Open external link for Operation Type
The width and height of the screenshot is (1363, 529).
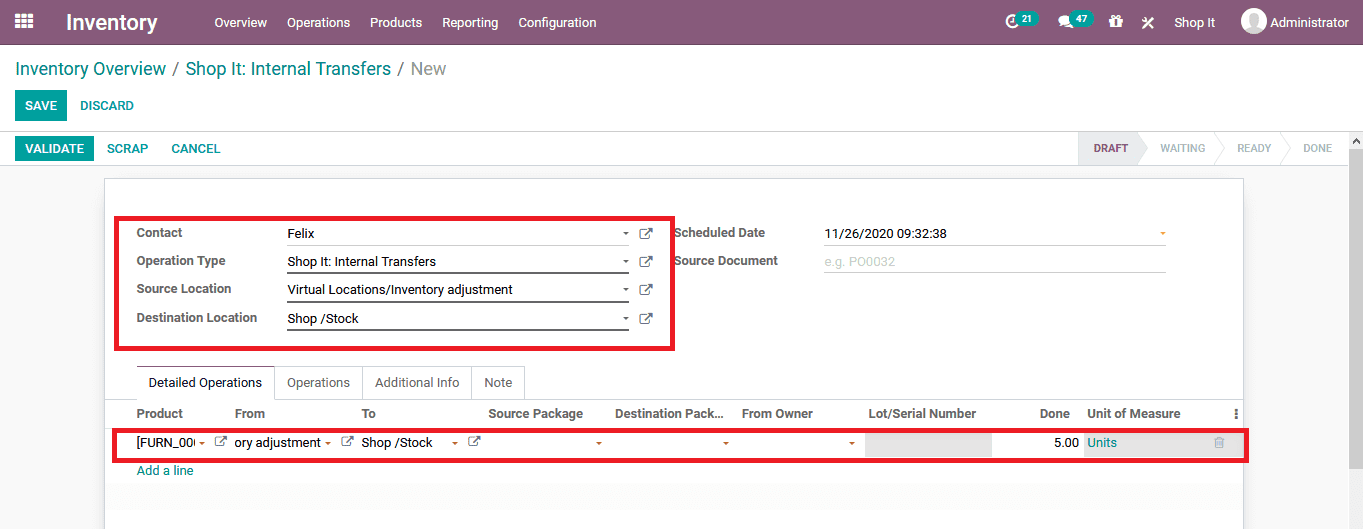tap(646, 262)
